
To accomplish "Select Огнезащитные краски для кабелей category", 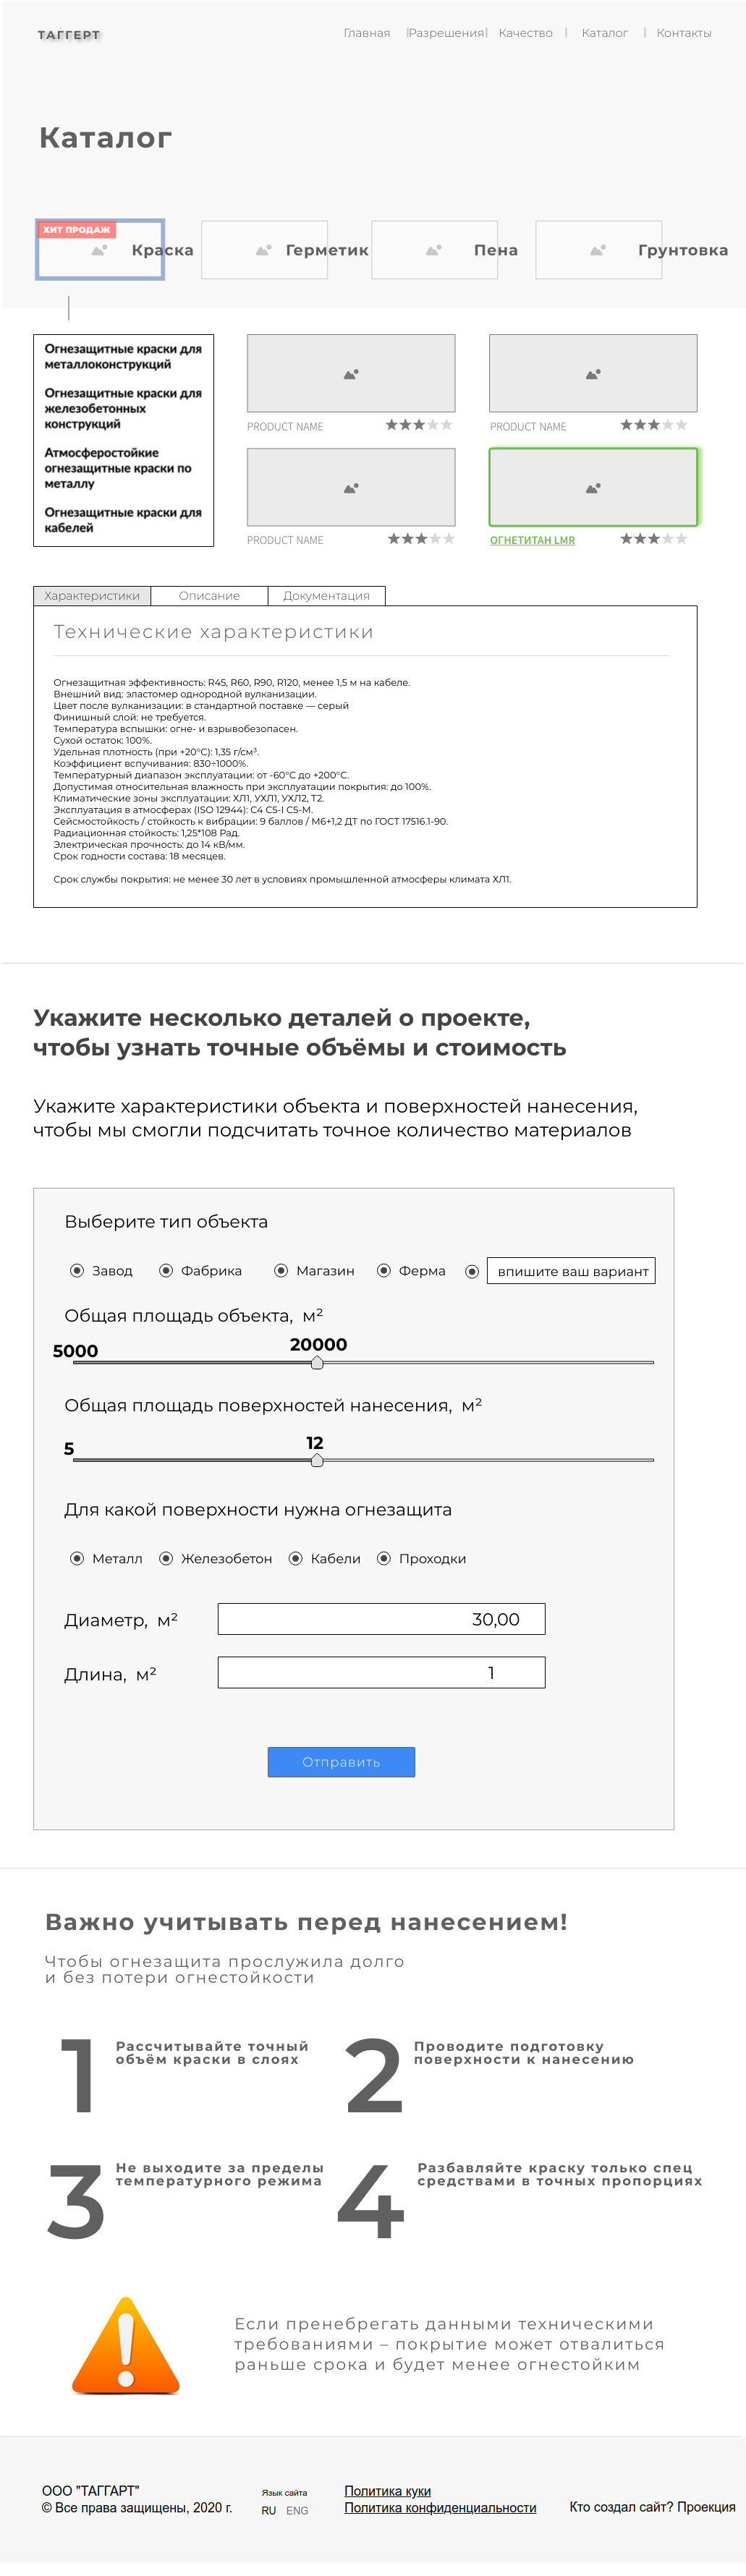I will (123, 520).
